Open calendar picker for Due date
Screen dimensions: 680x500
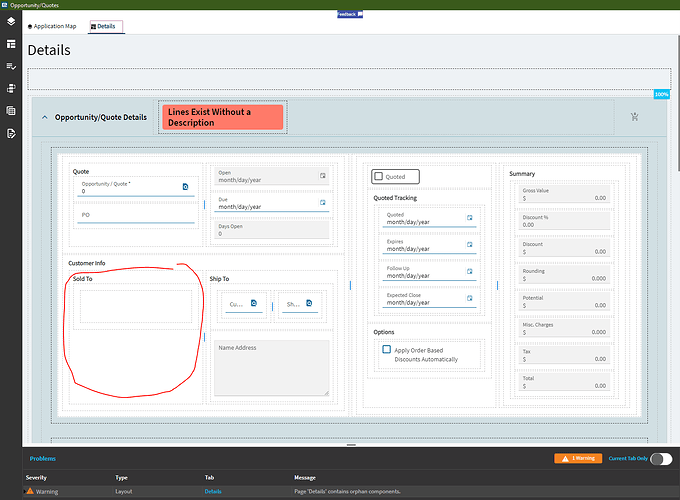[x=323, y=203]
